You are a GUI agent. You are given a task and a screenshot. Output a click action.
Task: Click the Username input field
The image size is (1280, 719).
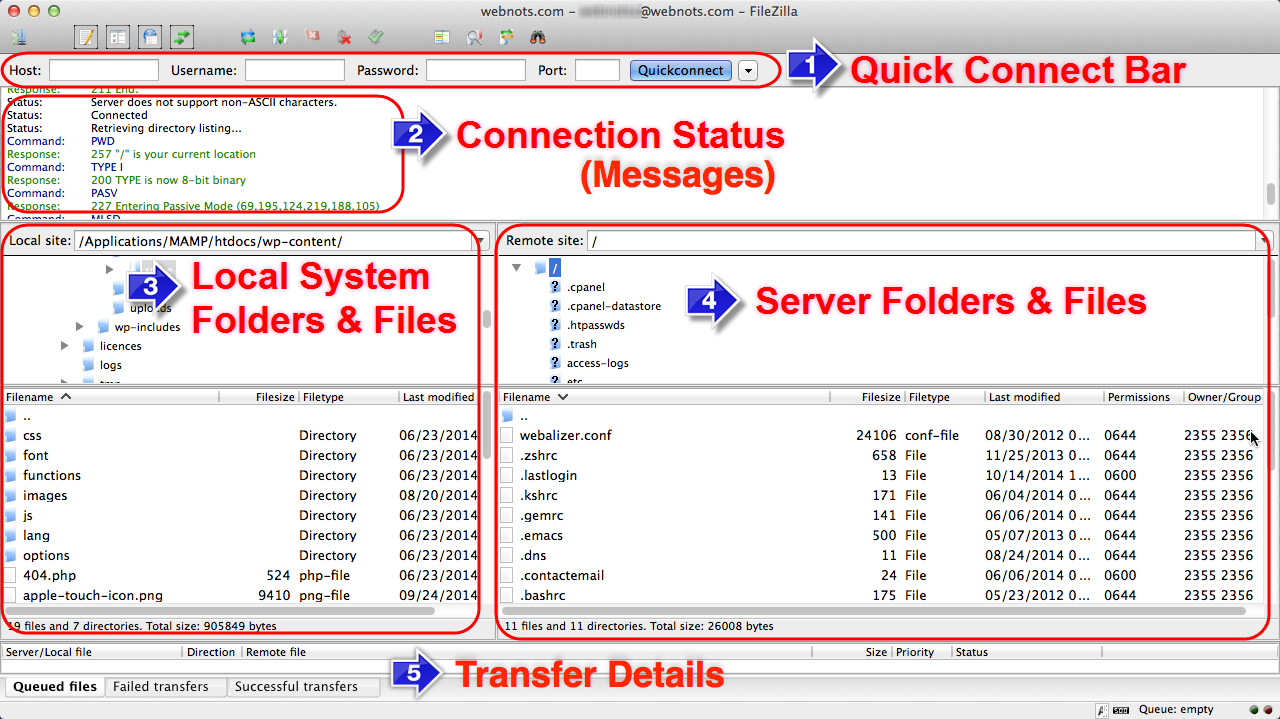pyautogui.click(x=295, y=71)
